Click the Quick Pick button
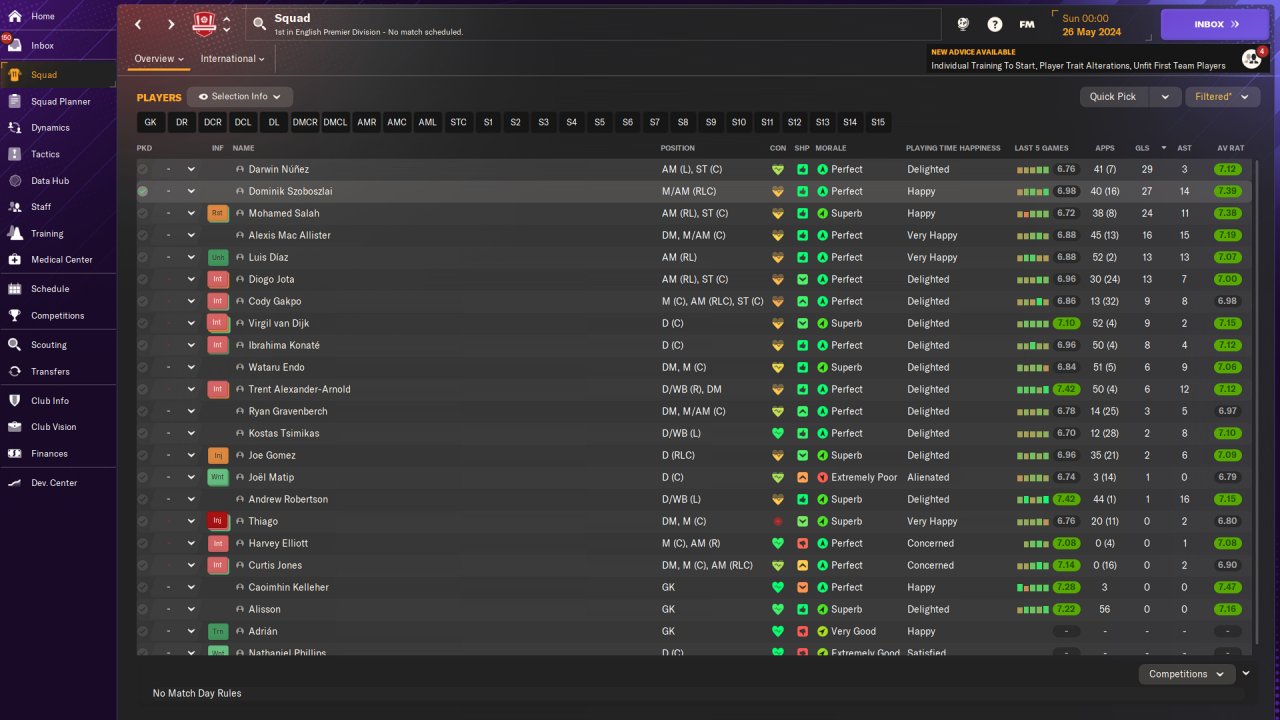The width and height of the screenshot is (1280, 720). 1113,97
